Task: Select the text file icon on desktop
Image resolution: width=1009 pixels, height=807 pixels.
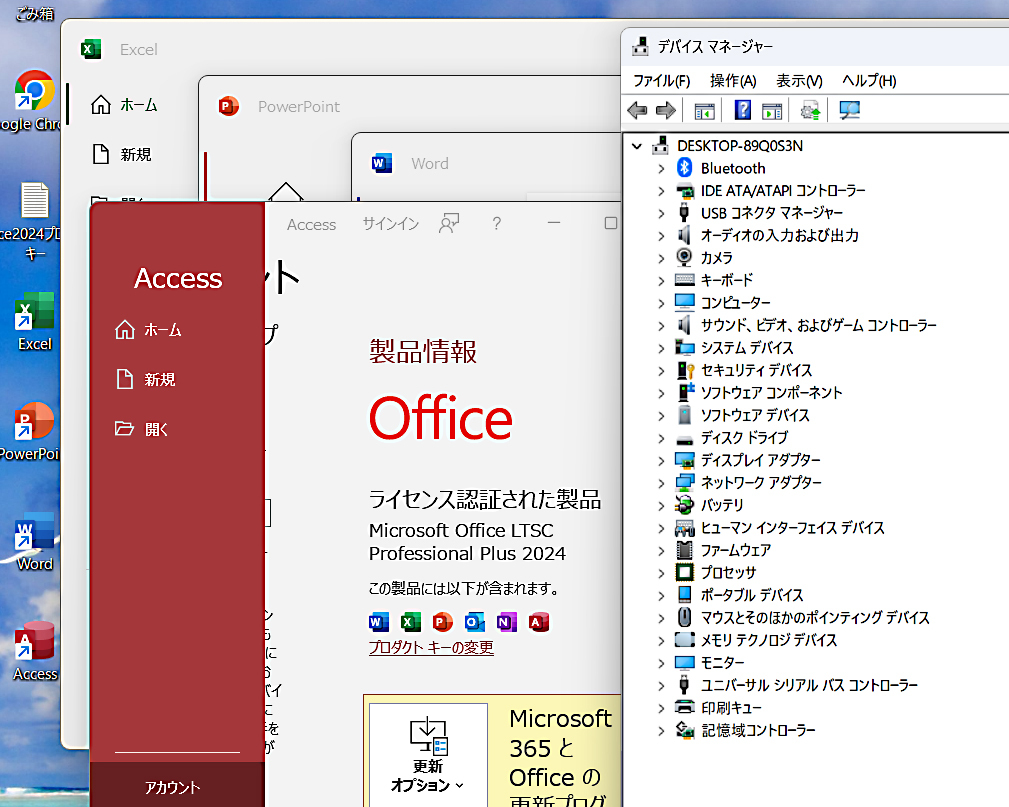Action: 34,199
